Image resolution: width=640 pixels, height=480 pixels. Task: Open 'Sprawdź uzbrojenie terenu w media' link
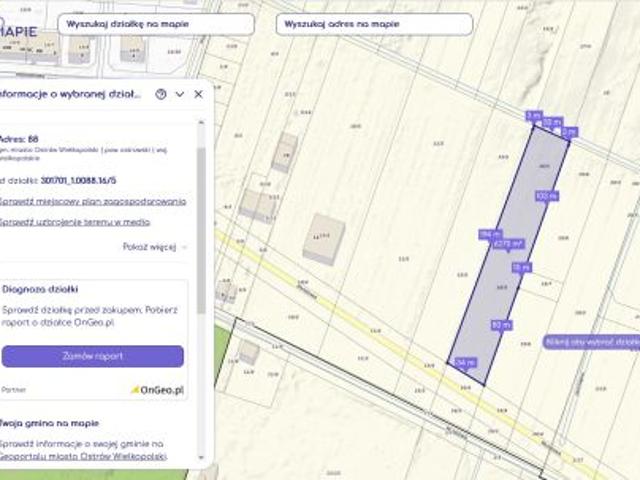[x=75, y=222]
